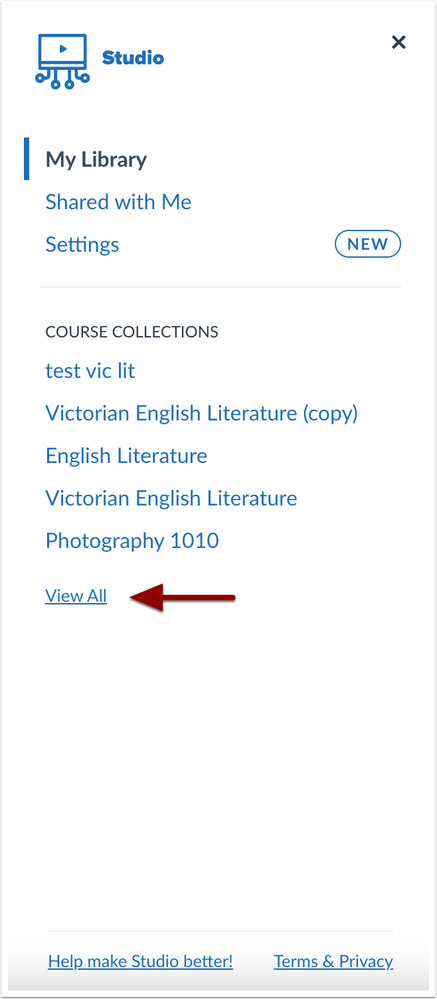Open the test vic lit collection
437x999 pixels.
[x=90, y=371]
